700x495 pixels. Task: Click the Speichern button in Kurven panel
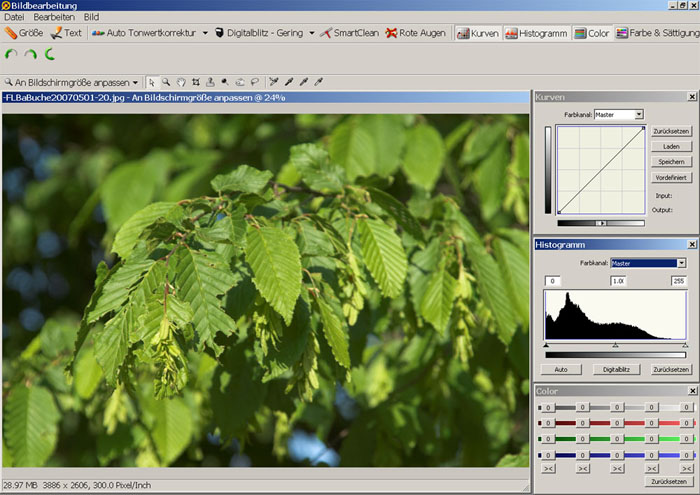tap(671, 161)
